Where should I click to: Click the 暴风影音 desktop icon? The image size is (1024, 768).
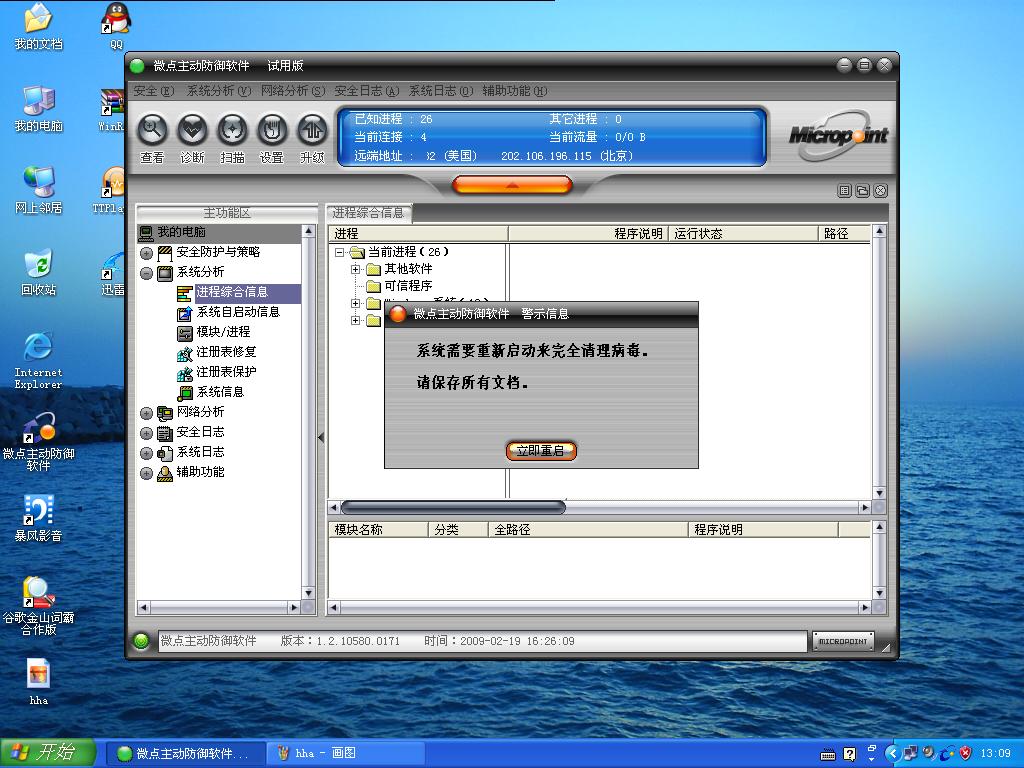tap(38, 511)
